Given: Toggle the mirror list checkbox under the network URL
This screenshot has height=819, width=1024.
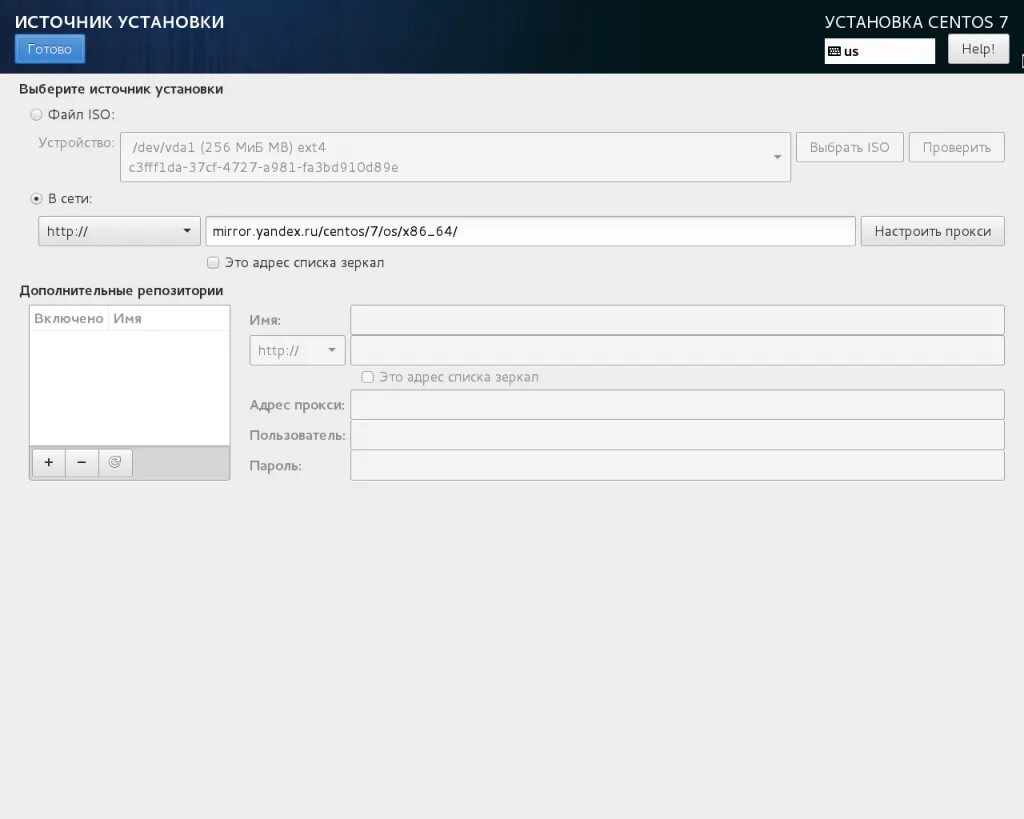Looking at the screenshot, I should pos(213,263).
